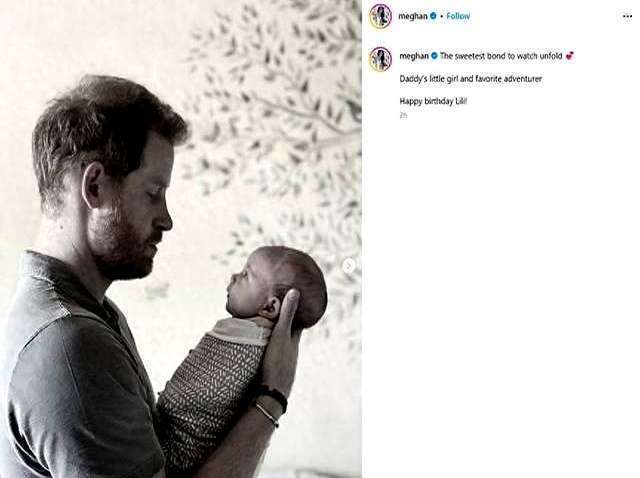Click the 'Happy birthday Lili!' caption line

(x=433, y=101)
